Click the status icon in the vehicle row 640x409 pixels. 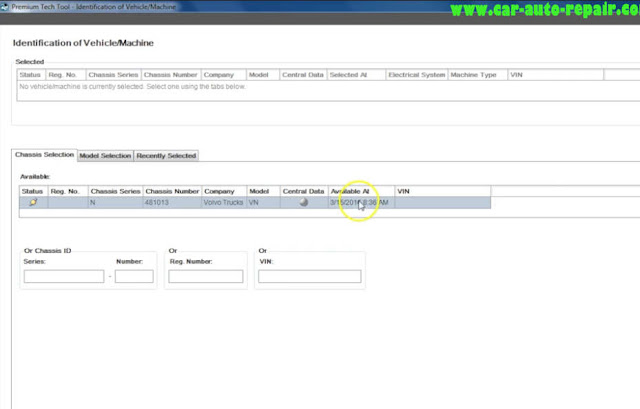[33, 202]
